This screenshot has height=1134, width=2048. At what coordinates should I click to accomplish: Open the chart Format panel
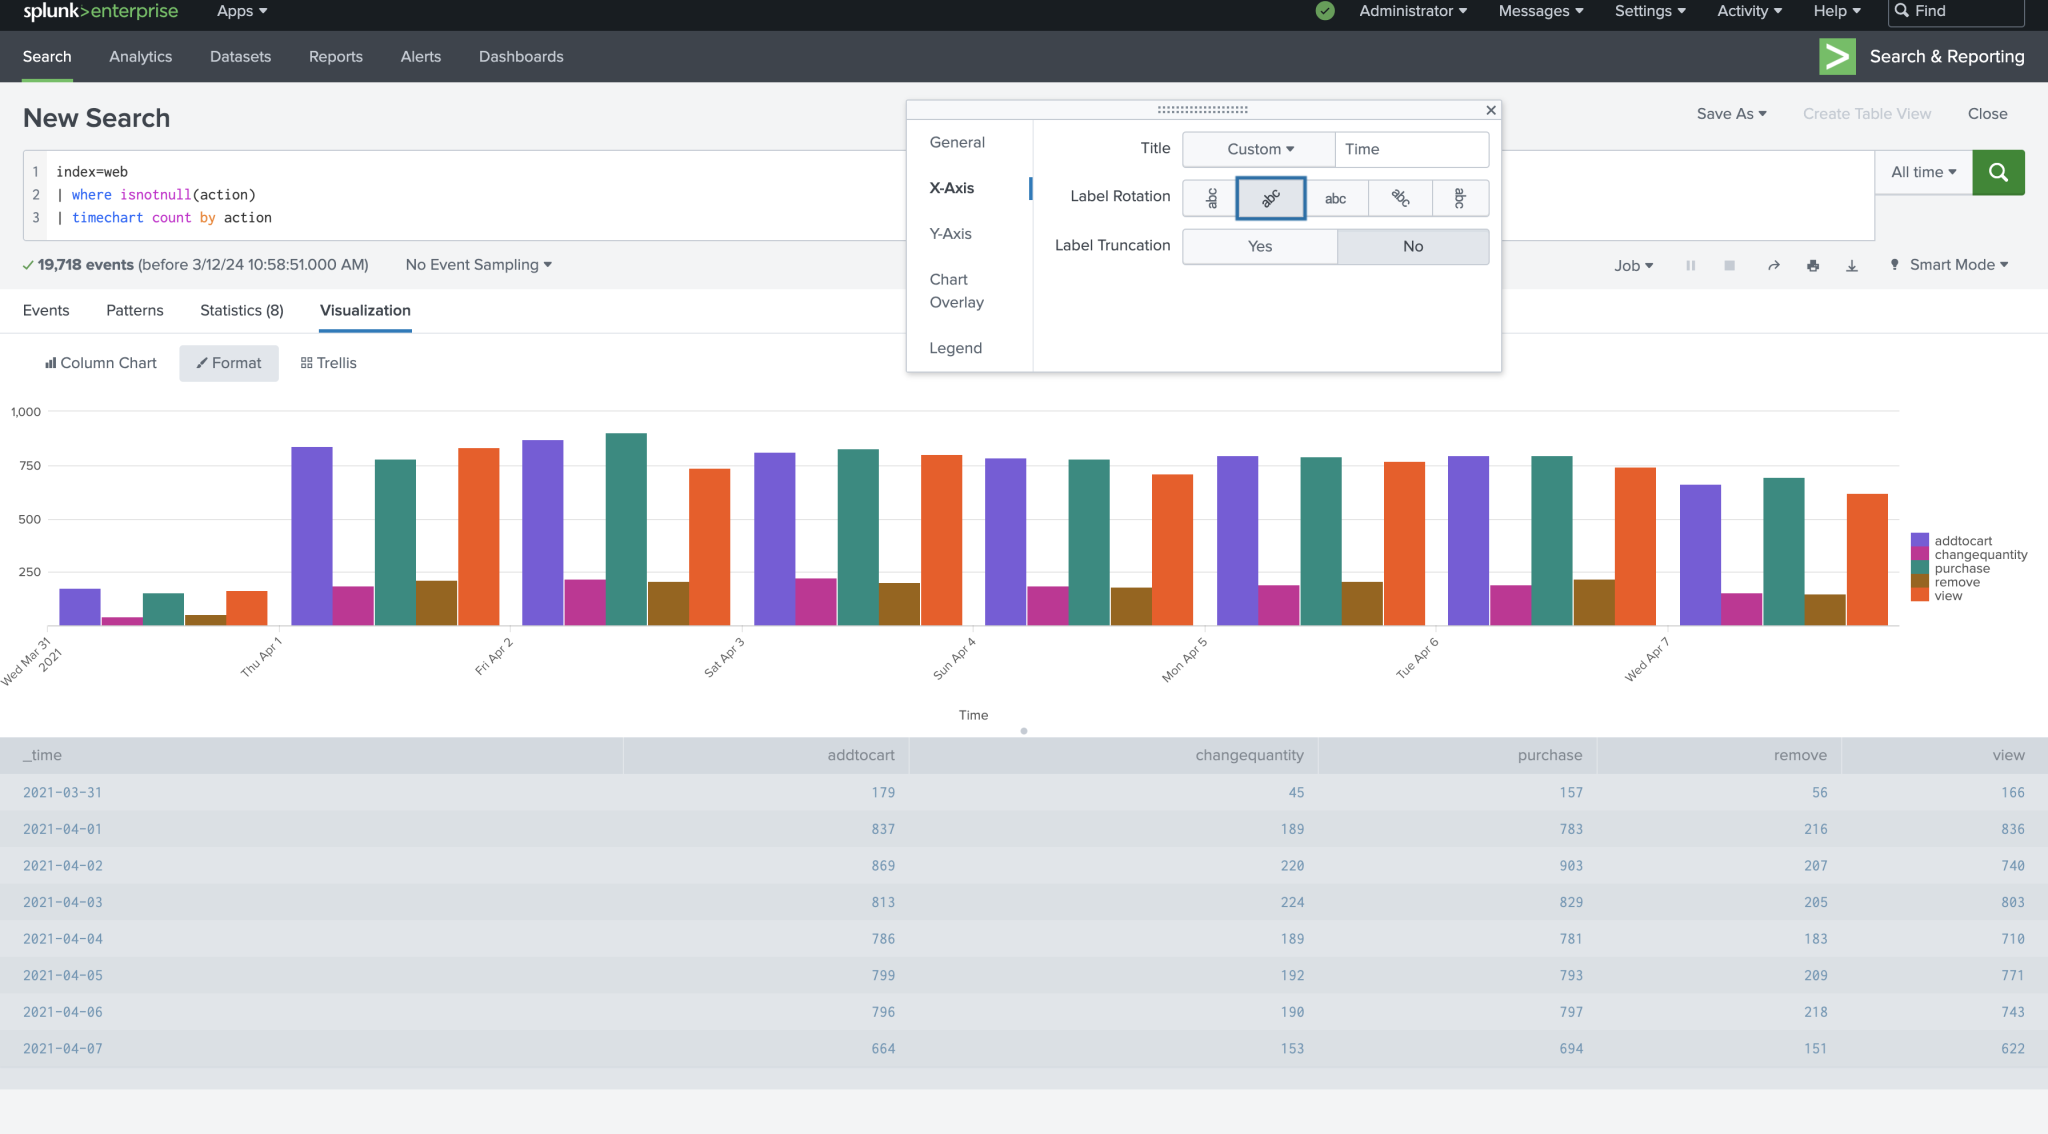[x=228, y=363]
